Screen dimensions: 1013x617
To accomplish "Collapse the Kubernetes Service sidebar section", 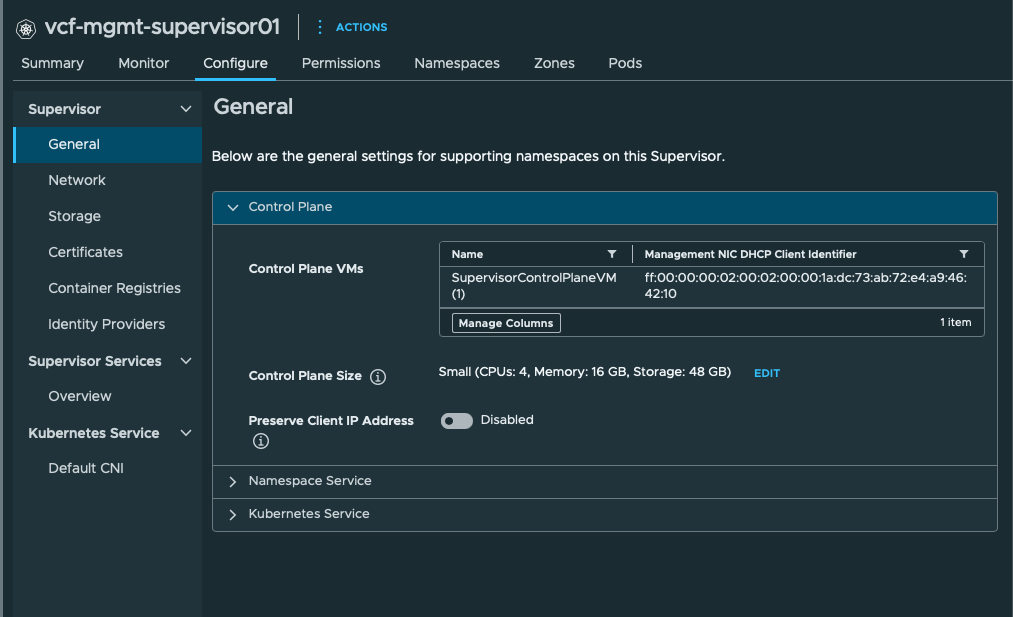I will click(185, 433).
